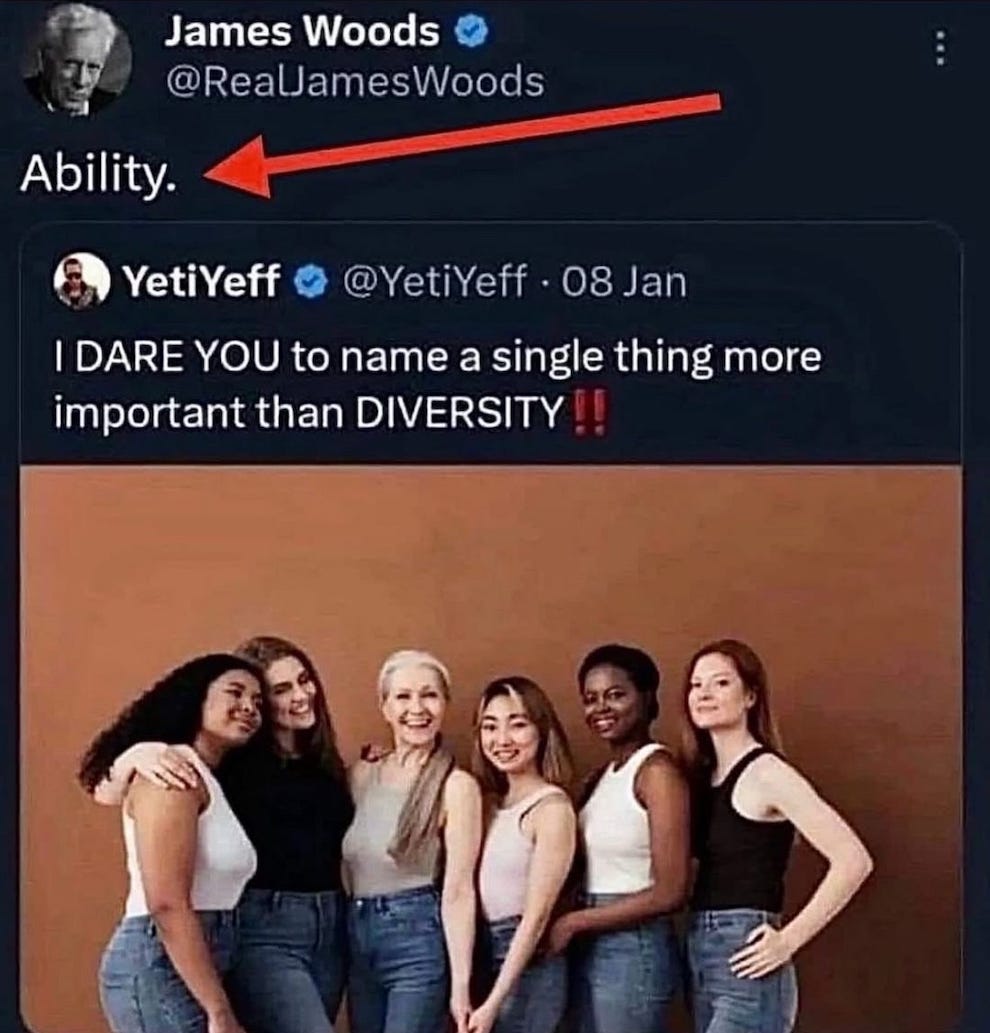
Task: Open YetiYeff's small avatar
Action: [81, 281]
